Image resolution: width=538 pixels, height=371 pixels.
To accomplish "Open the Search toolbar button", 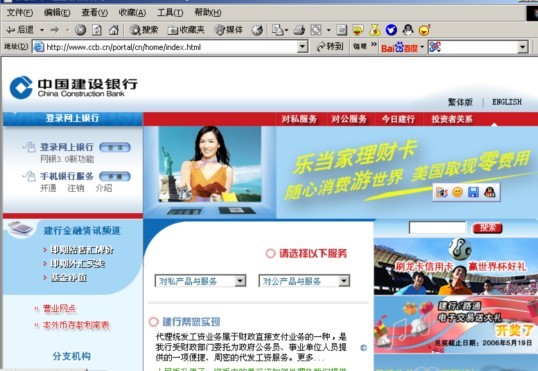I will point(144,30).
